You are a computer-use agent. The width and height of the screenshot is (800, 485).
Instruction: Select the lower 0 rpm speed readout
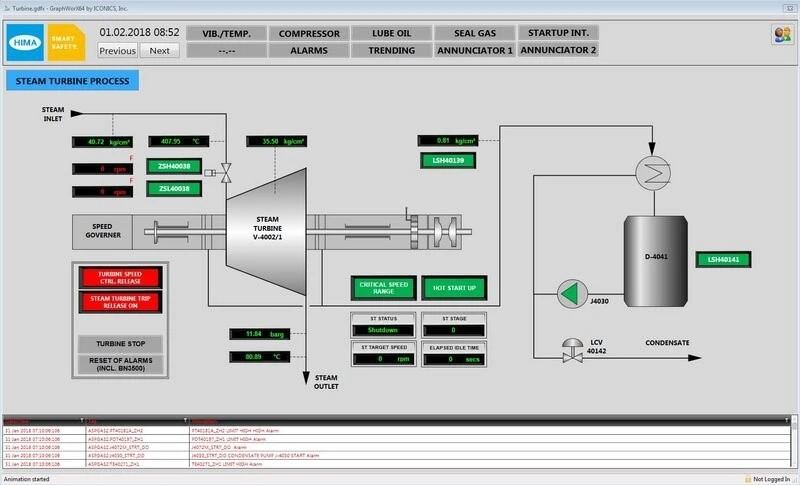coord(103,192)
